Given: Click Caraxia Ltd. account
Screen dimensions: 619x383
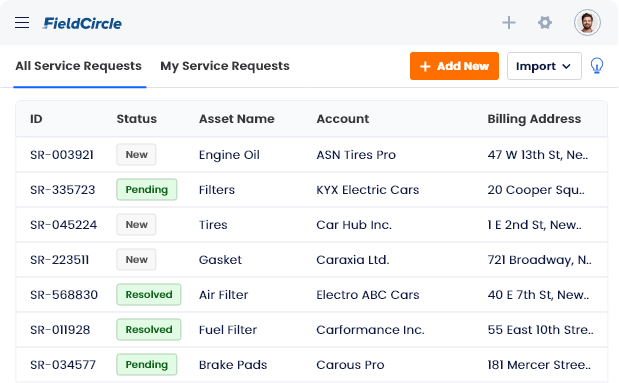Looking at the screenshot, I should (x=353, y=260).
